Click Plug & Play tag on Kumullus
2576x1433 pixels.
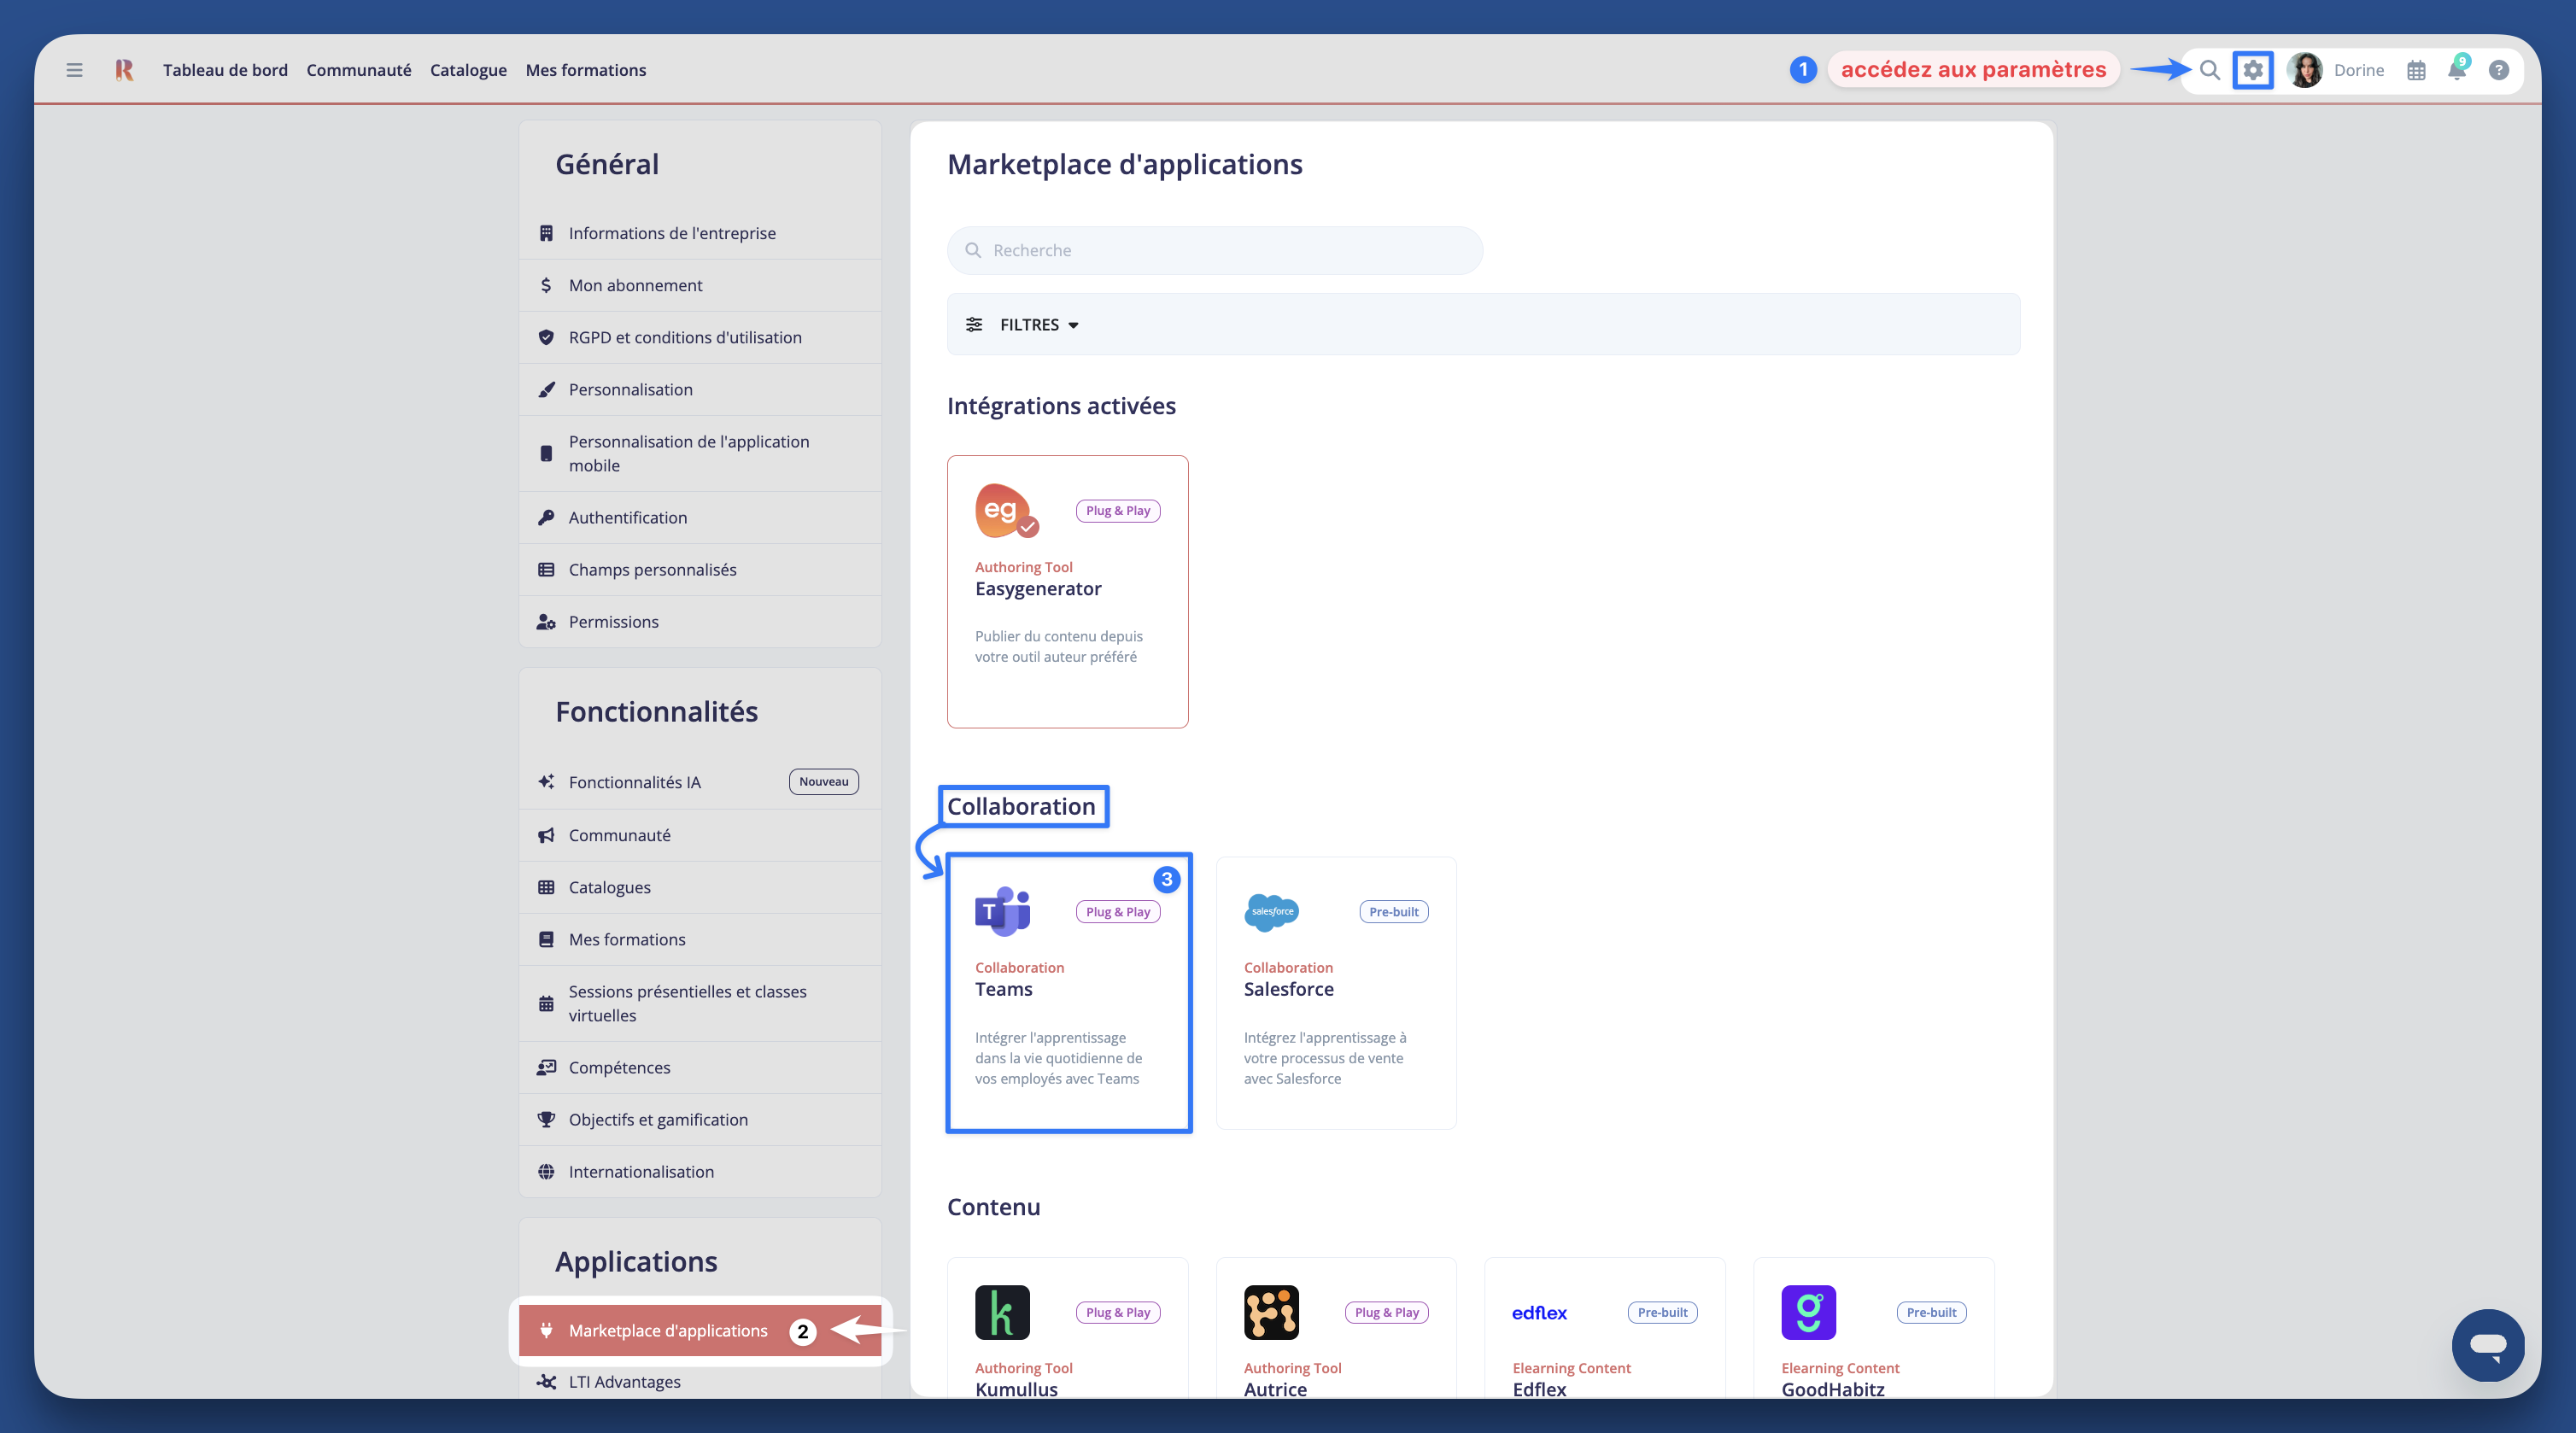point(1118,1312)
